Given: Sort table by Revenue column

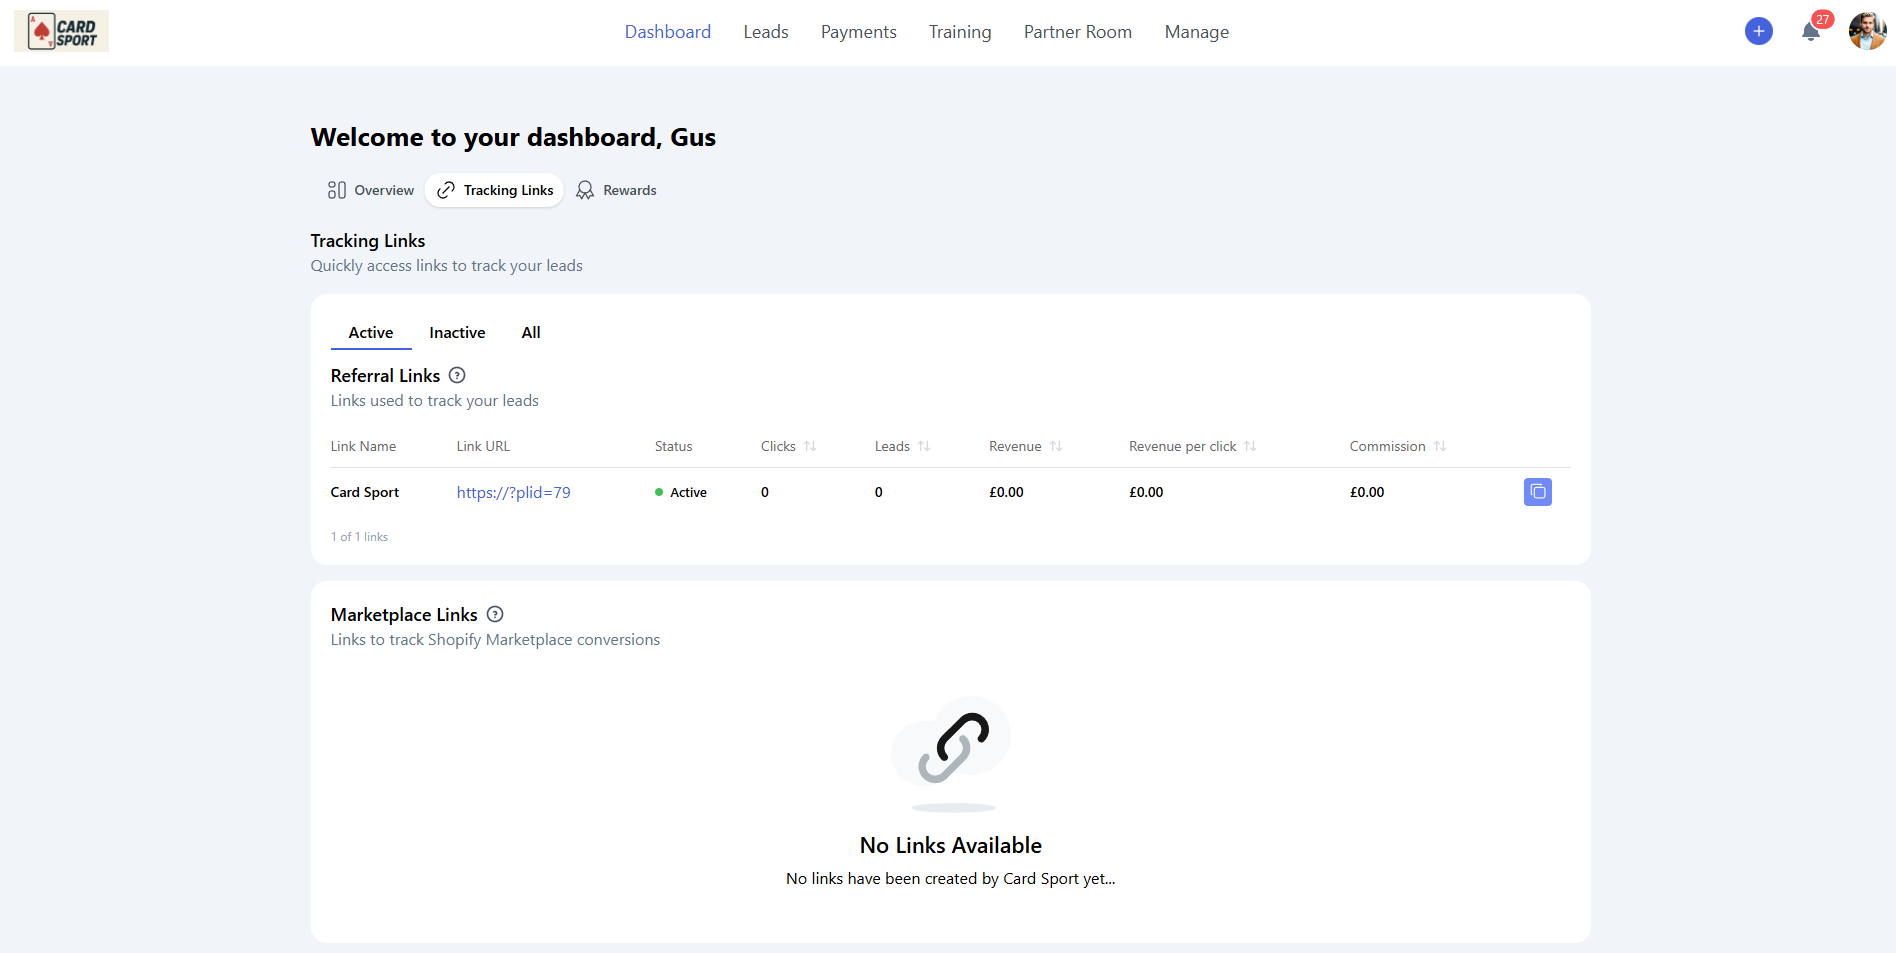Looking at the screenshot, I should [1056, 447].
